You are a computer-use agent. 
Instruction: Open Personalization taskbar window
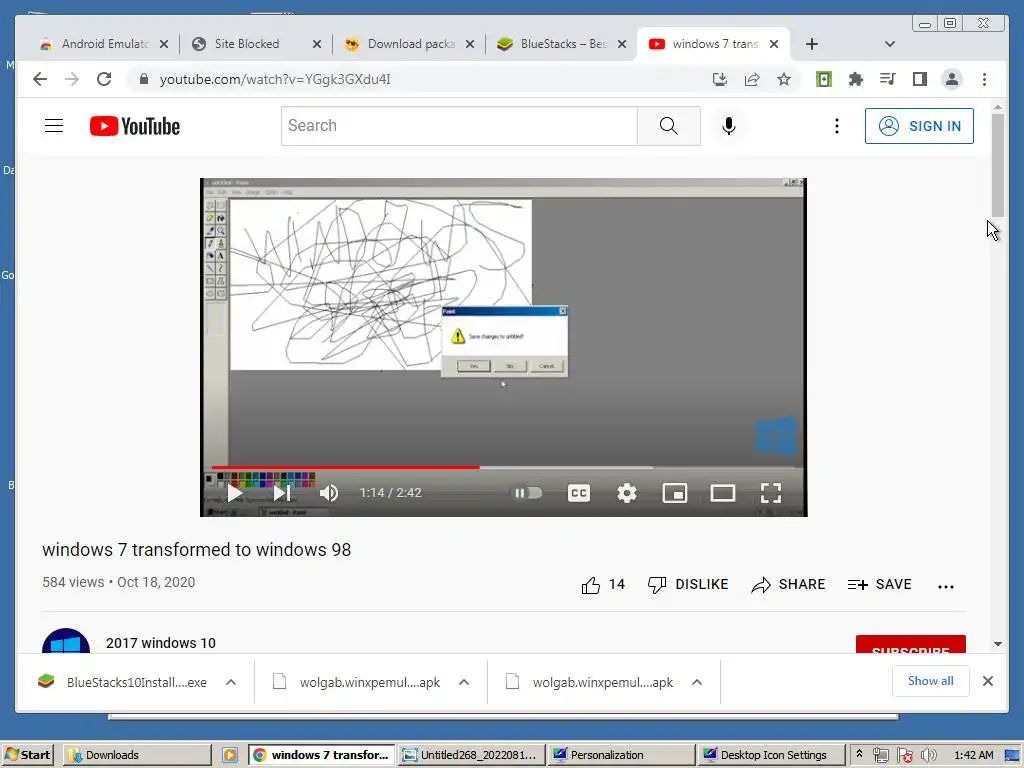[621, 755]
